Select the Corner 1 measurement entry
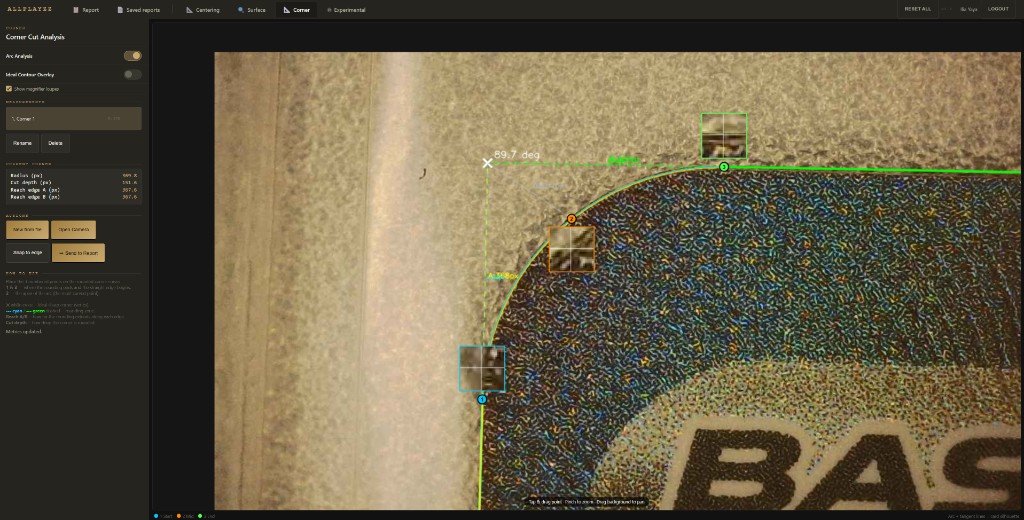Image resolution: width=1024 pixels, height=520 pixels. coord(73,119)
